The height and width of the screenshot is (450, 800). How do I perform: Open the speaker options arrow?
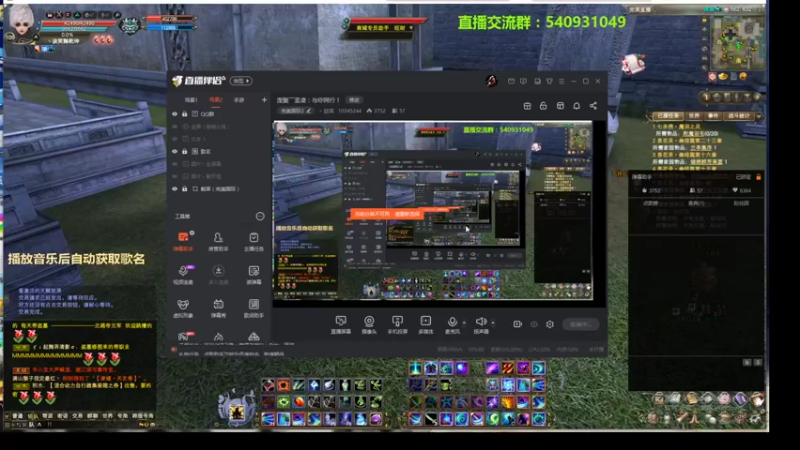click(493, 322)
